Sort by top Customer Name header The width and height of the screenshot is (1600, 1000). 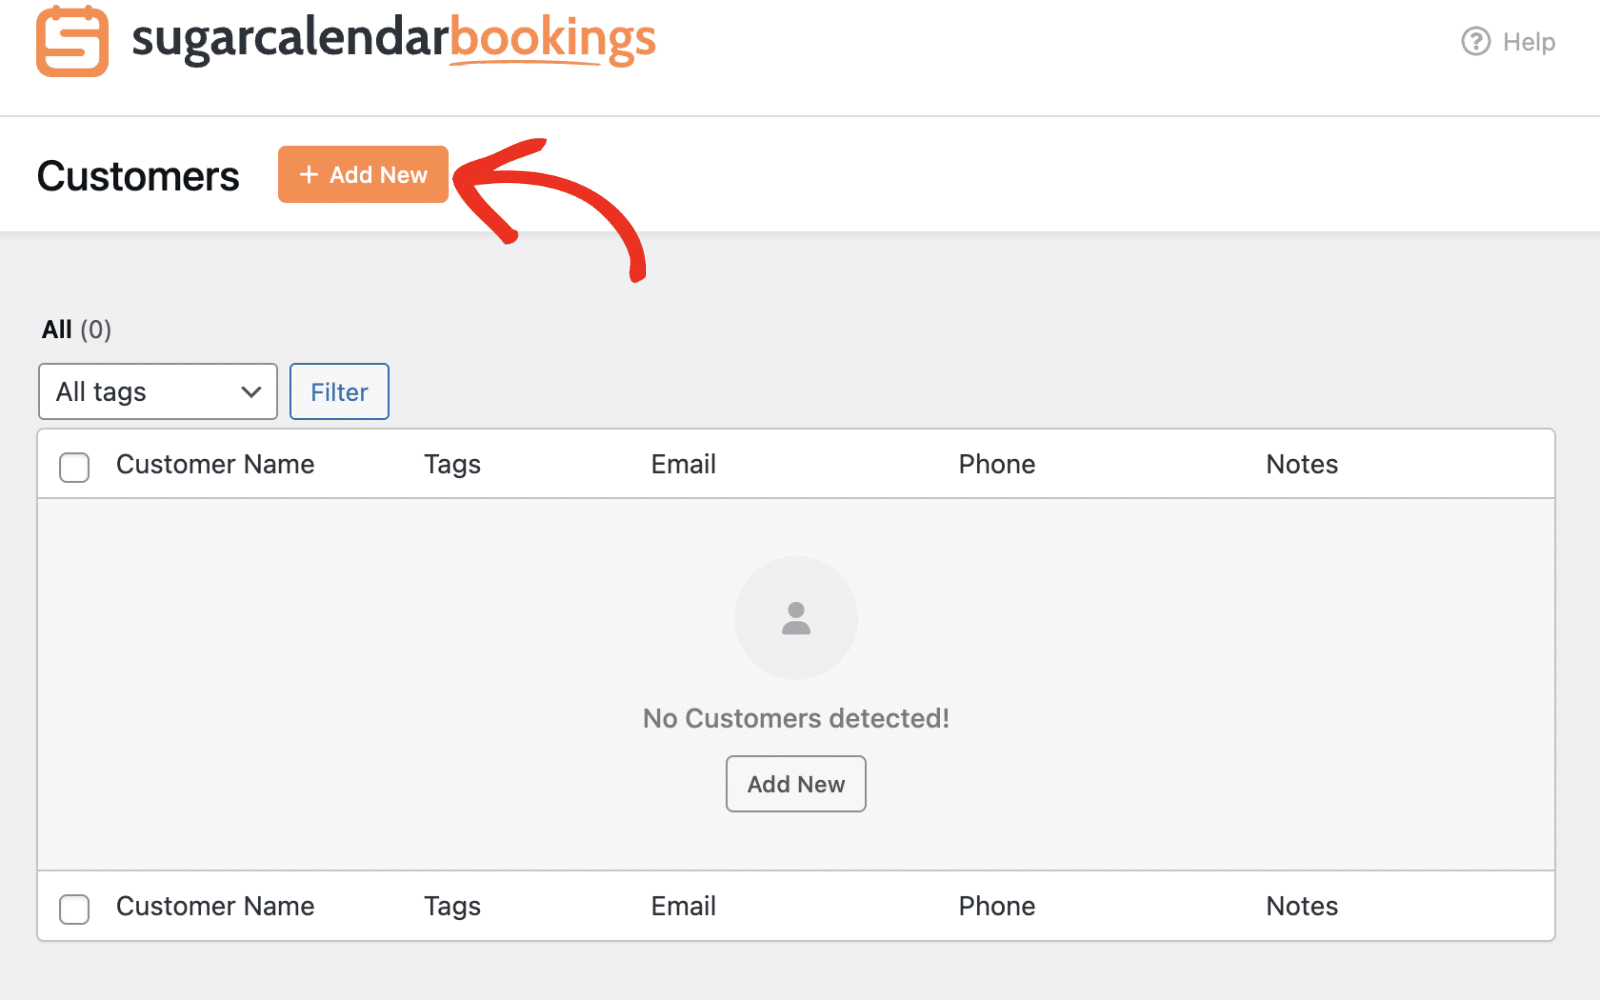click(x=215, y=464)
